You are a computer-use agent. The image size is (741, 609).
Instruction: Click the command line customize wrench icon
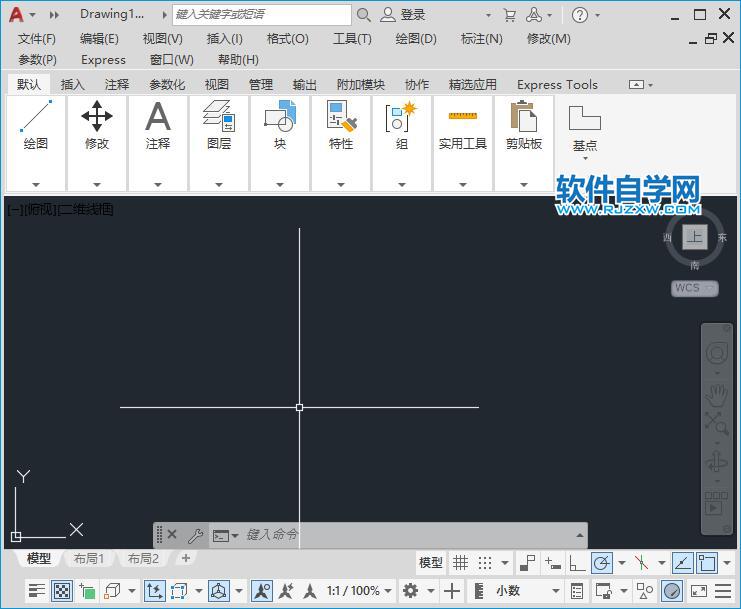coord(195,535)
